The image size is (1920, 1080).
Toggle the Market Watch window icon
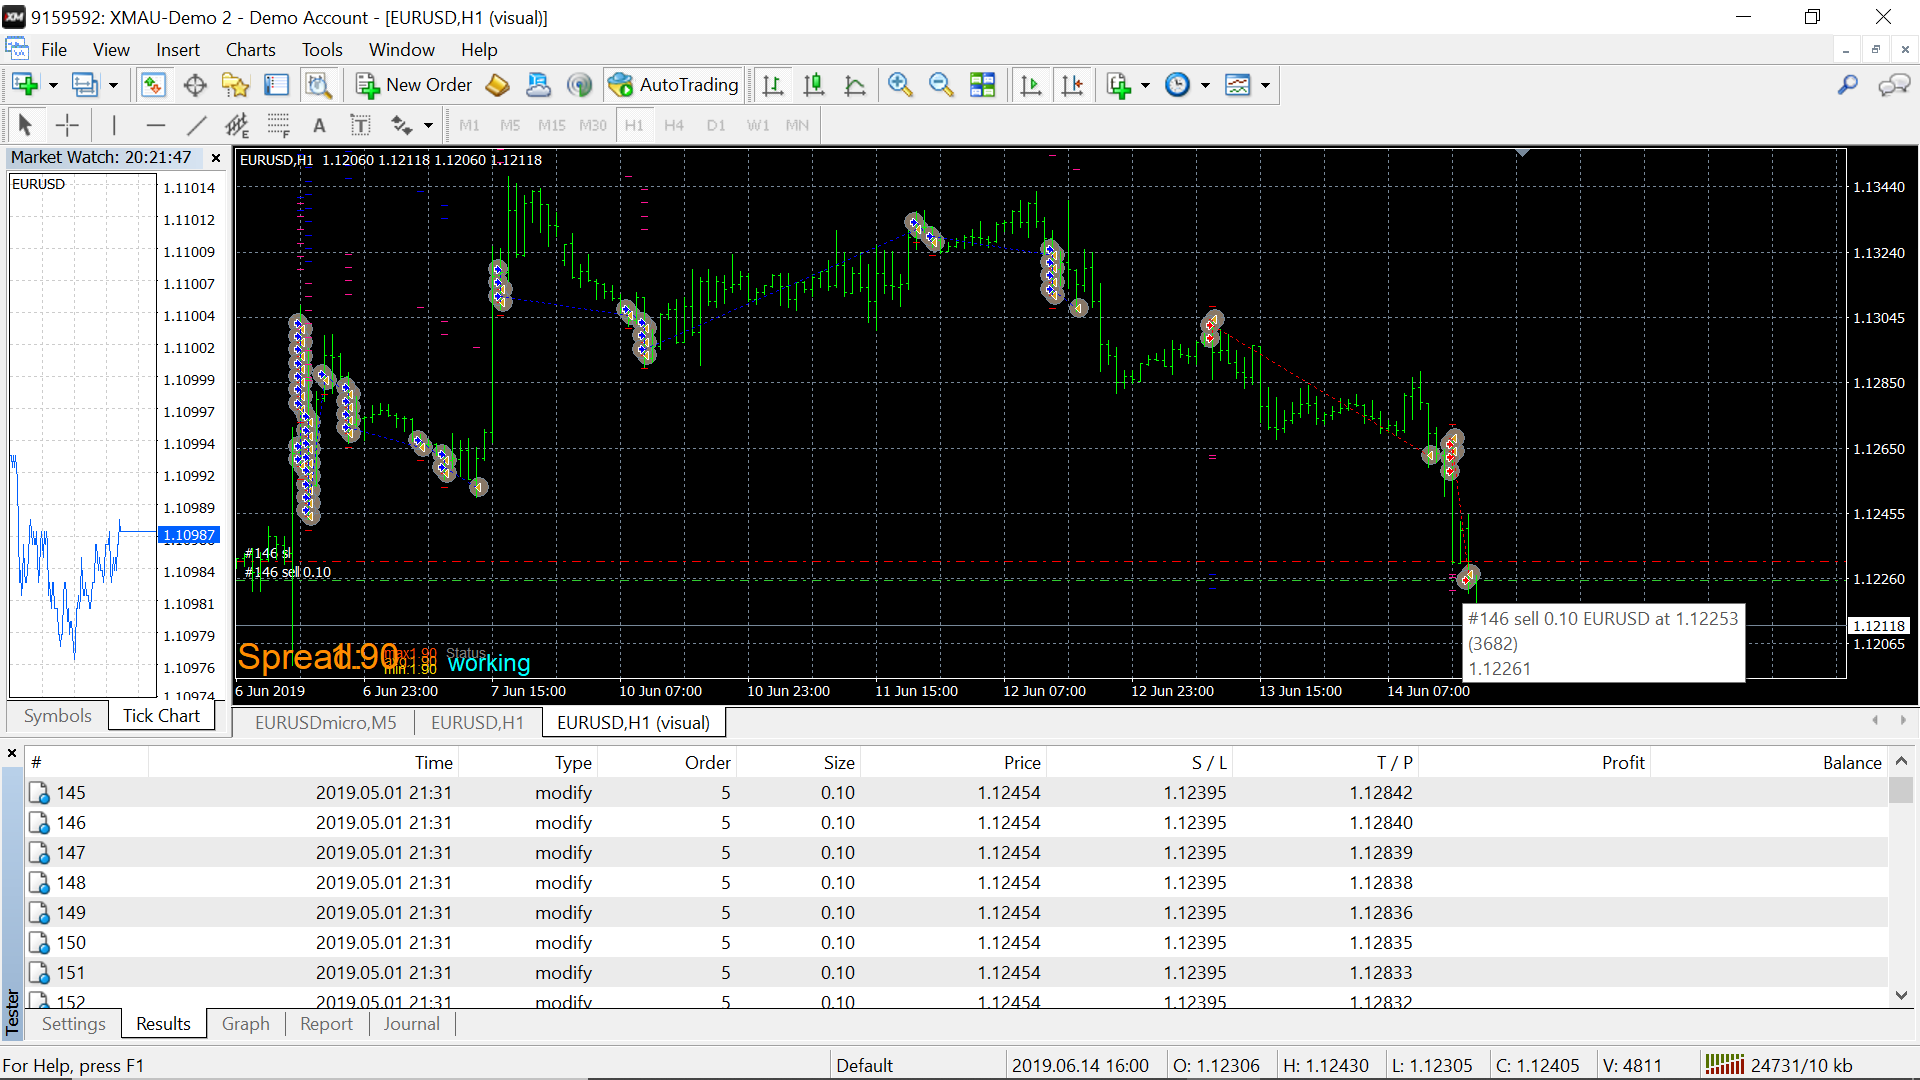point(153,85)
